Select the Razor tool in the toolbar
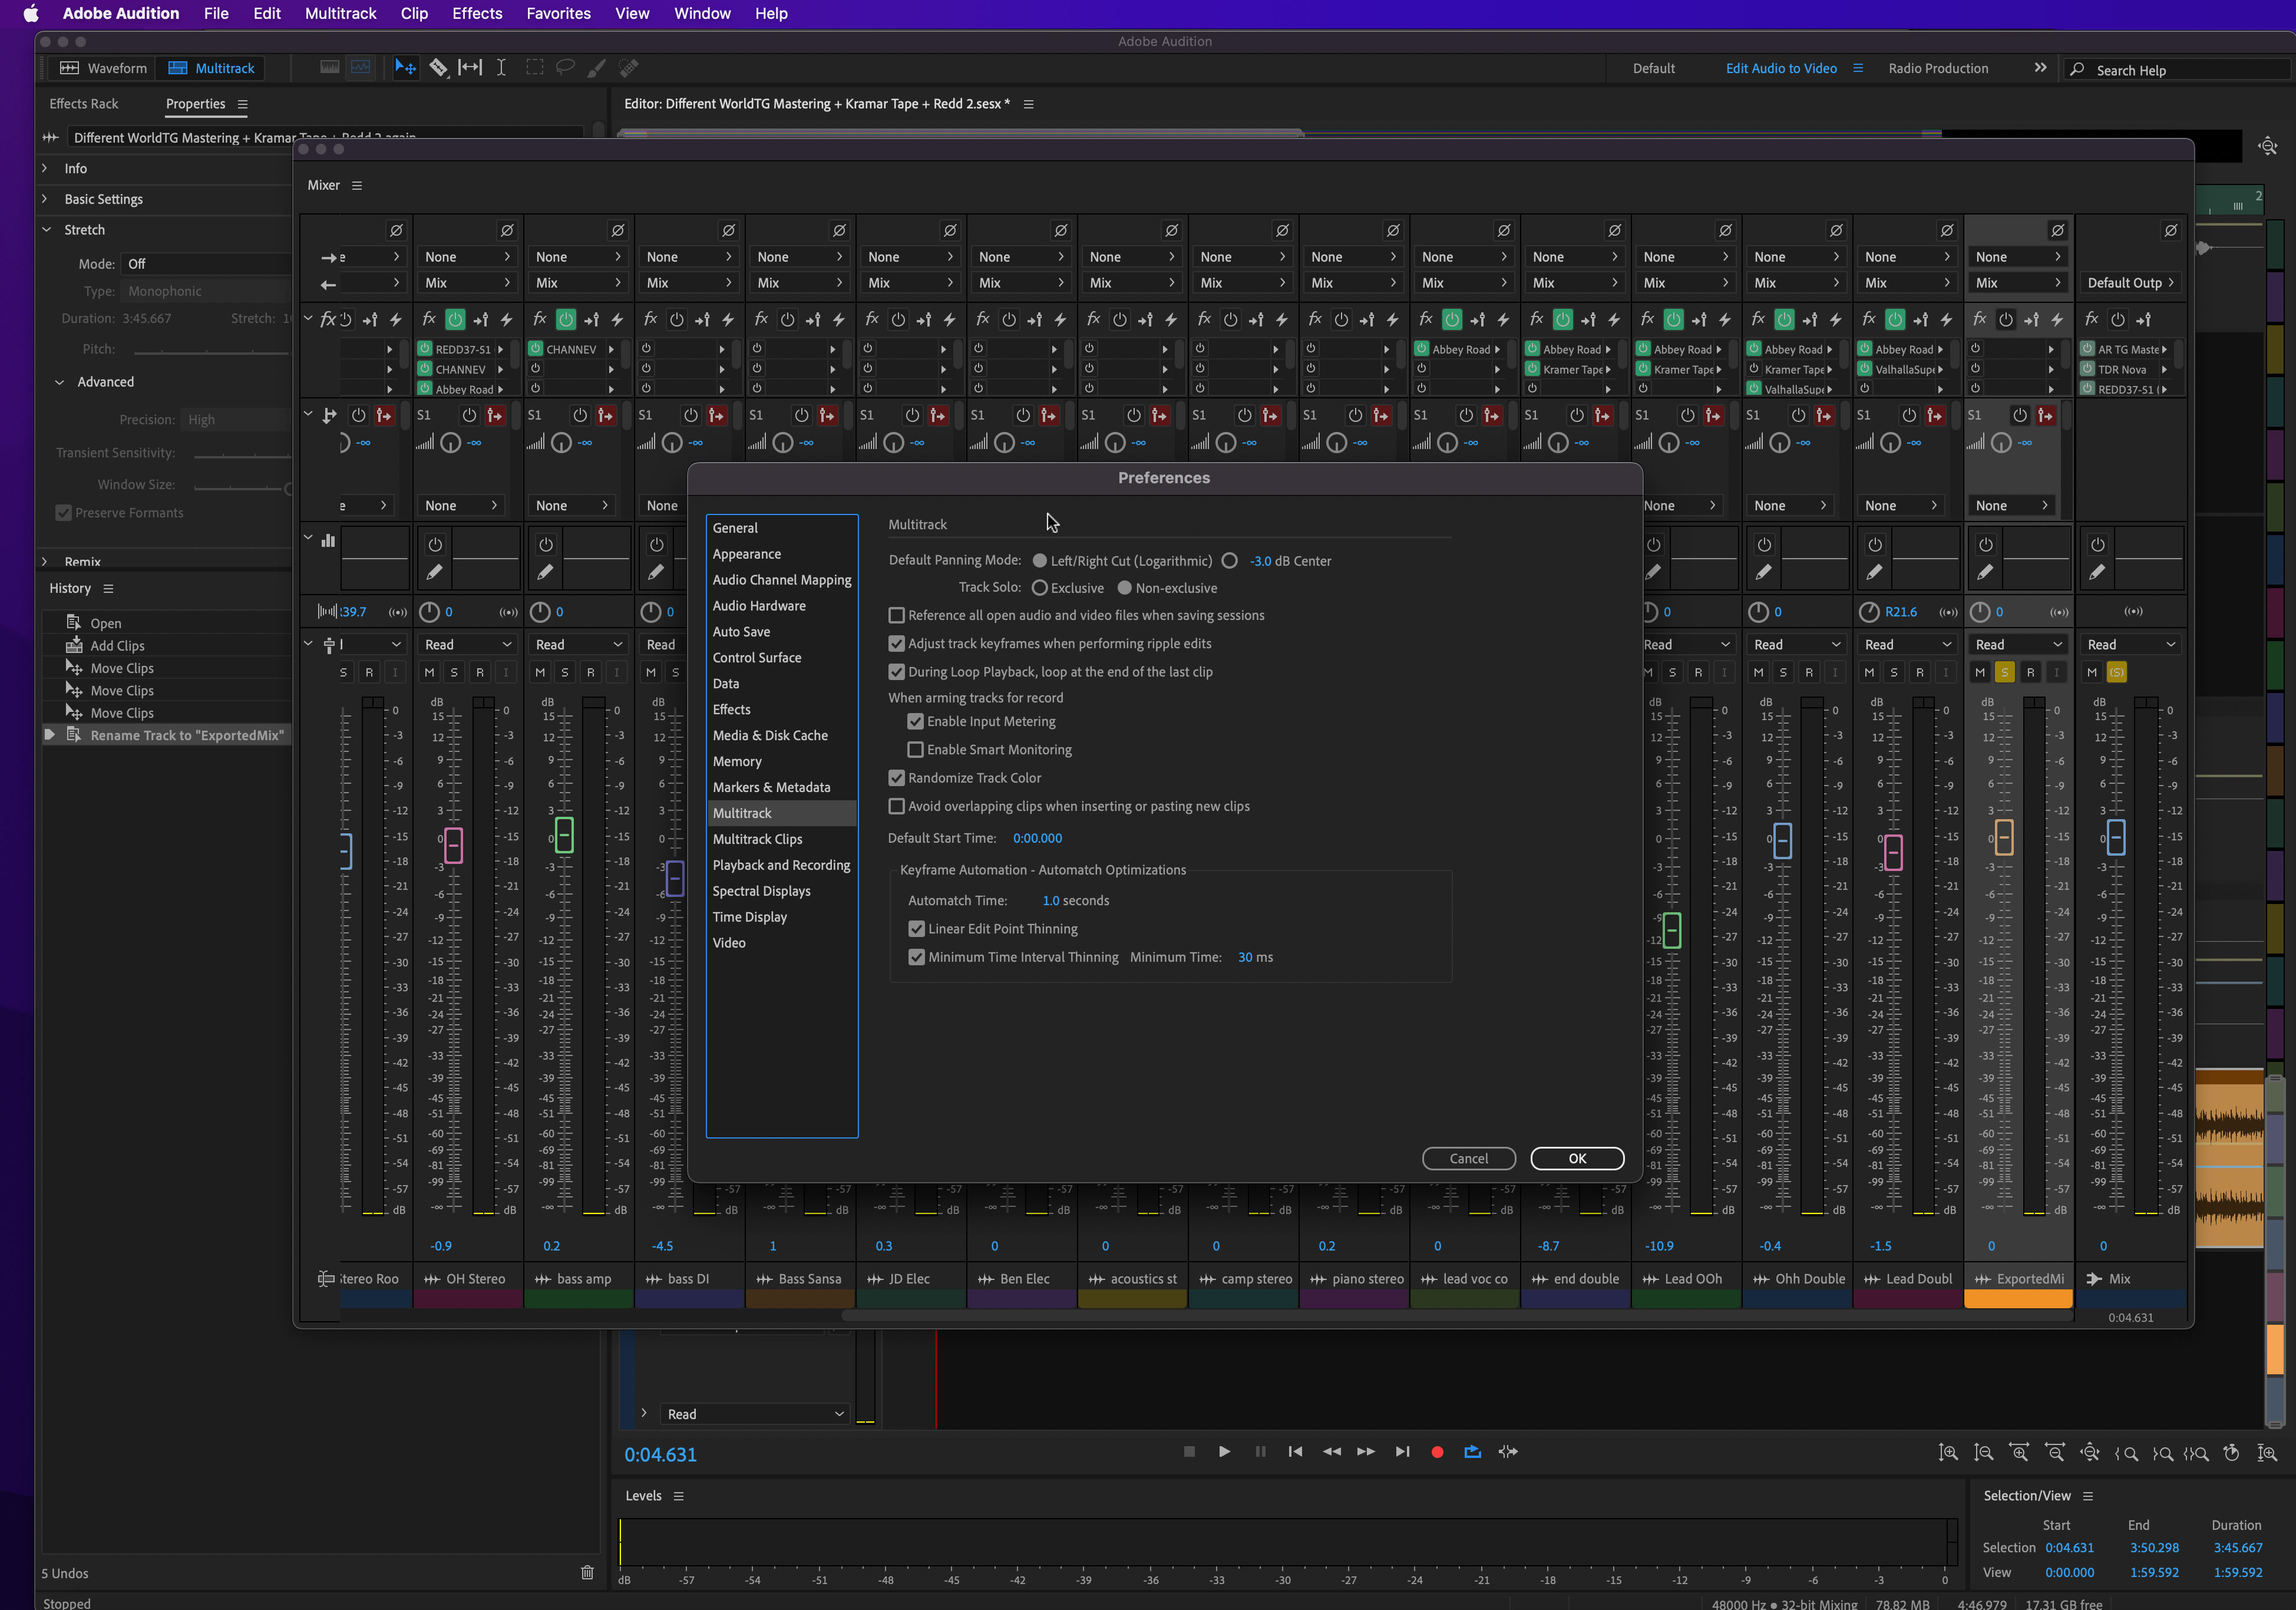2296x1610 pixels. [x=439, y=67]
